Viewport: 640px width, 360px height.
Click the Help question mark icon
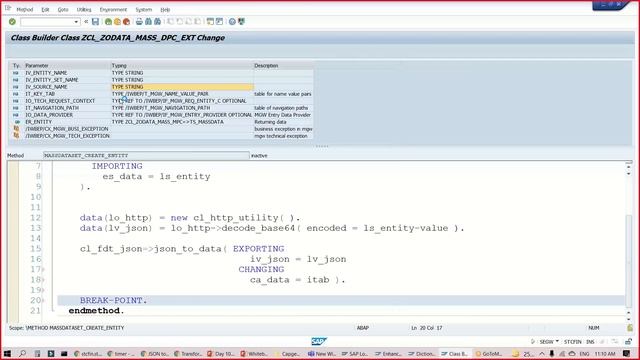[x=232, y=22]
